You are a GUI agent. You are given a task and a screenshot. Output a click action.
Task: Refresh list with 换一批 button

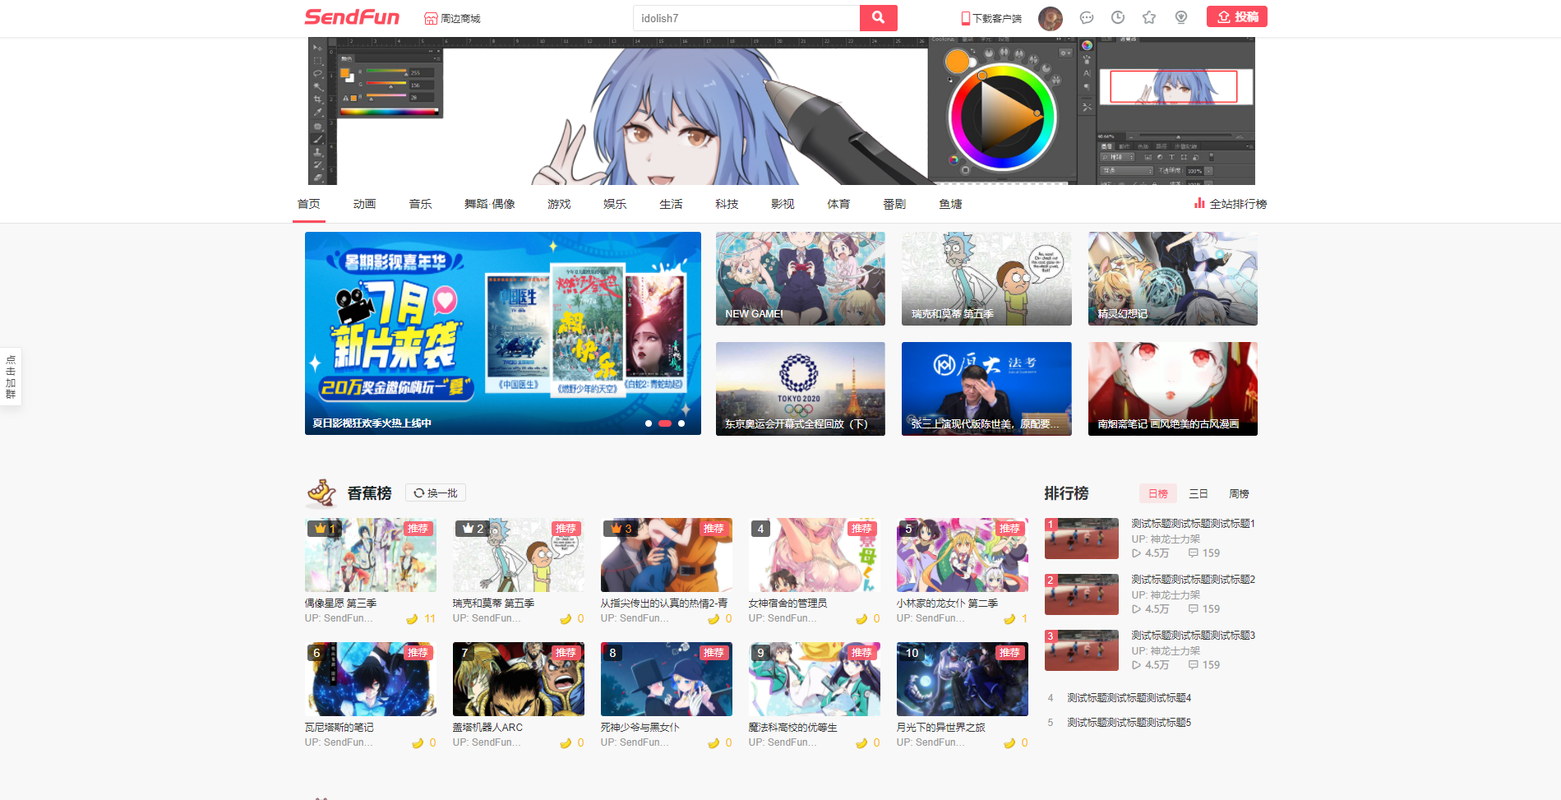436,493
